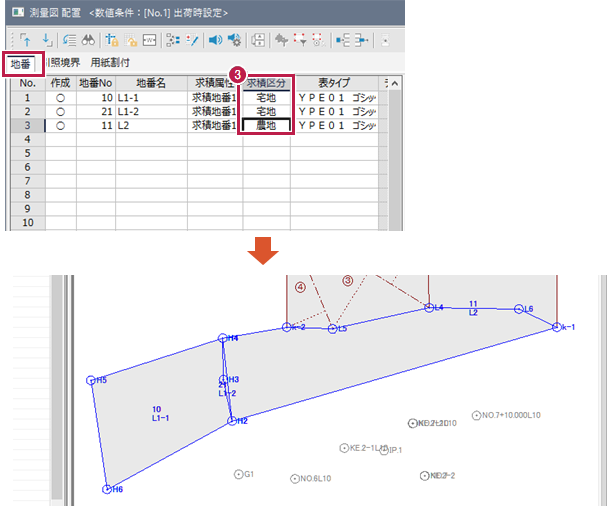Toggle the 作成 circle for row 3
Viewport: 607px width, 506px height.
60,126
